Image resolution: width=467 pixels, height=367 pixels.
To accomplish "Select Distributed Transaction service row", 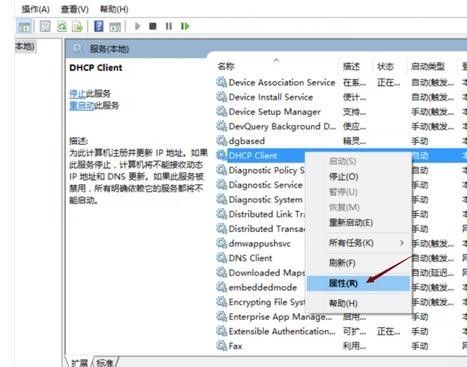I will [x=260, y=229].
